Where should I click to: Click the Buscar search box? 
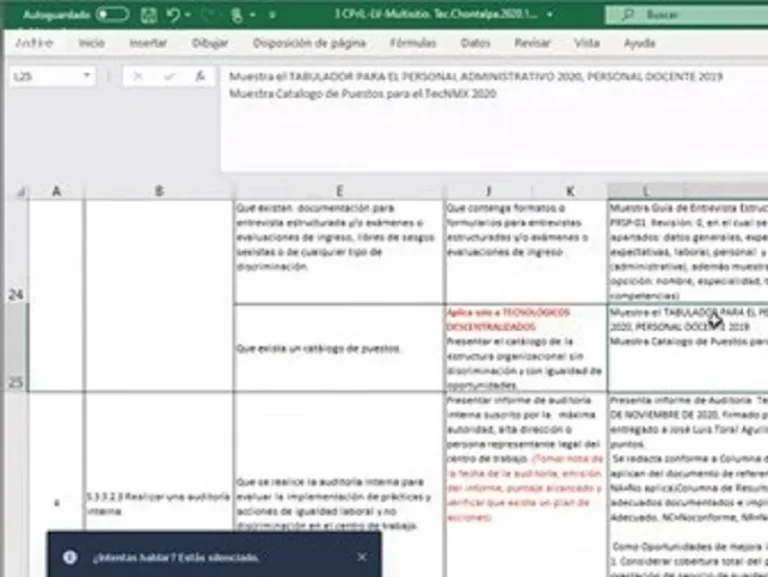[686, 15]
